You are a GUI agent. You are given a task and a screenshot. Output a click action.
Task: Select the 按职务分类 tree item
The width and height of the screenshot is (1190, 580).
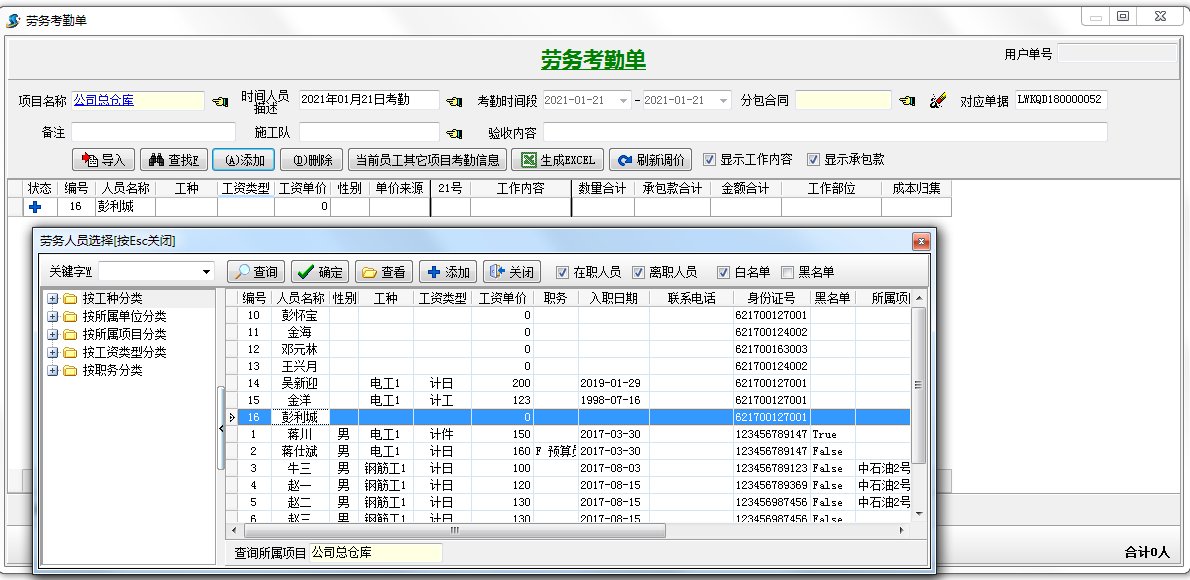coord(112,370)
